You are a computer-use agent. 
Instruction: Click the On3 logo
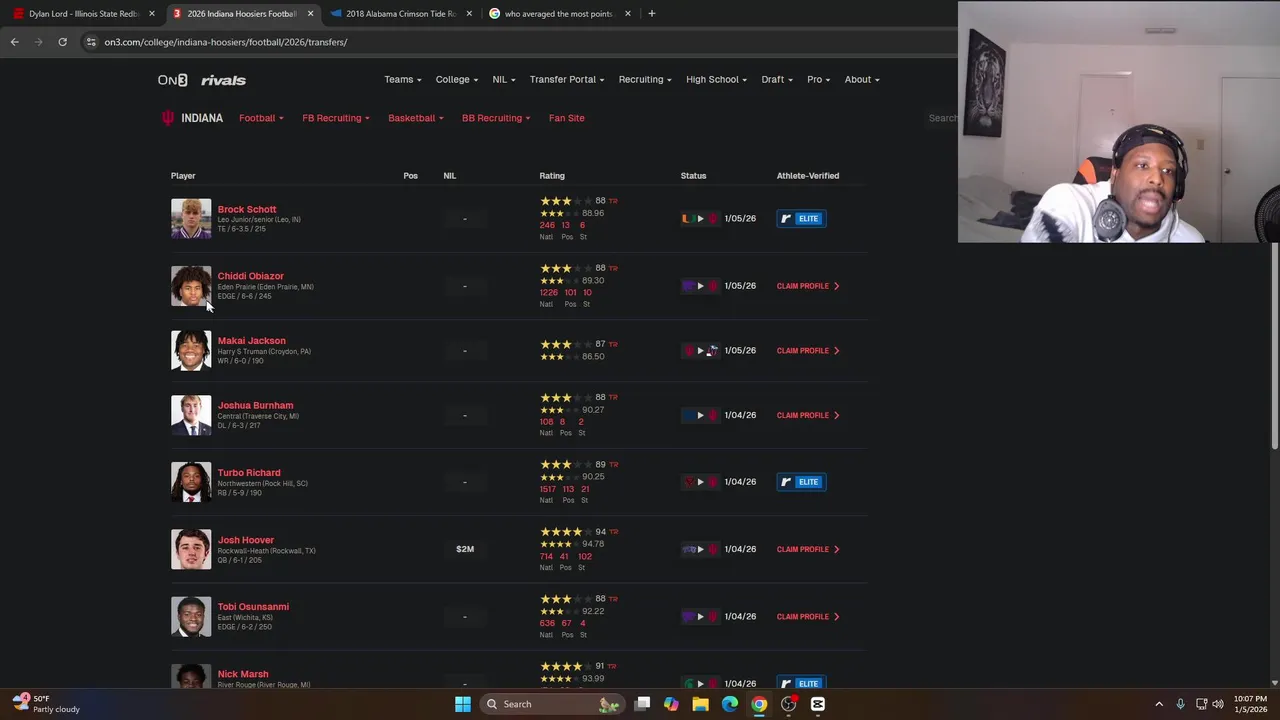172,80
